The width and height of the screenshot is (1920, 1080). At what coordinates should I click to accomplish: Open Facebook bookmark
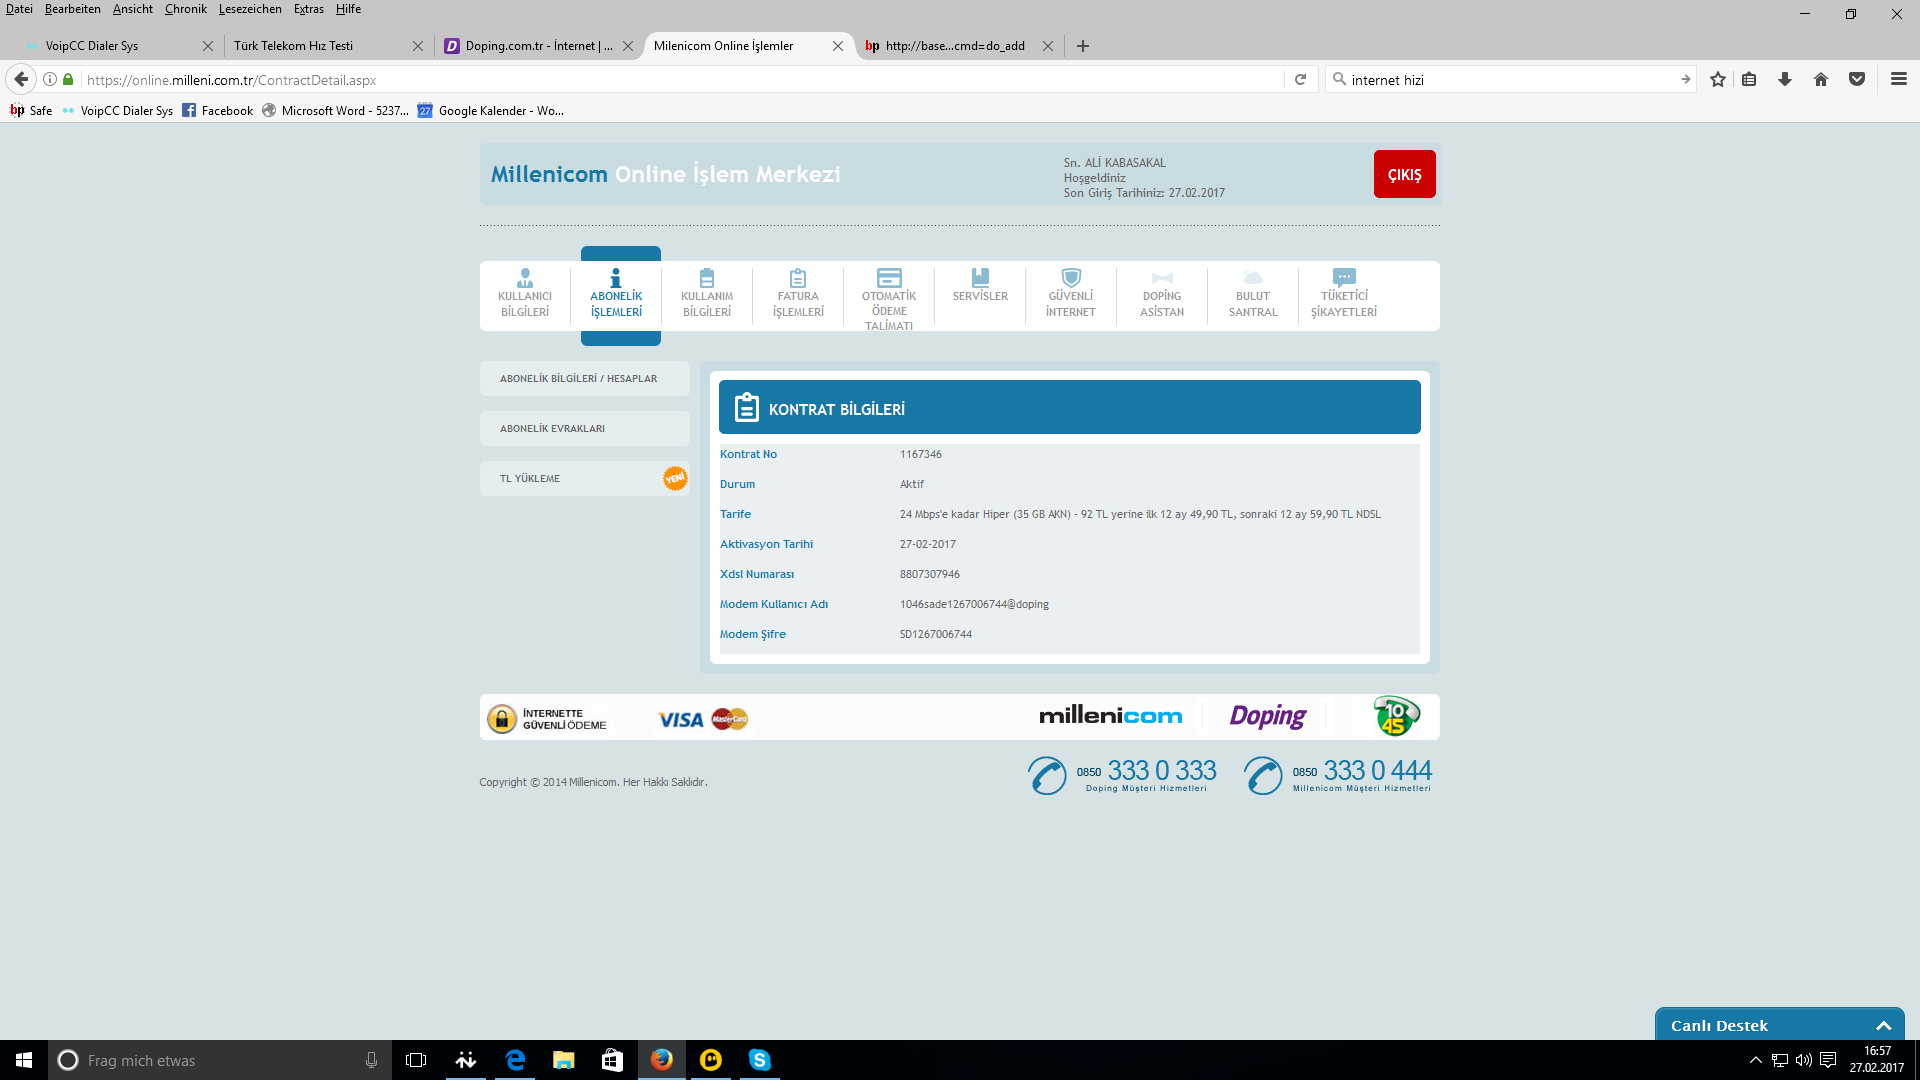[x=218, y=111]
